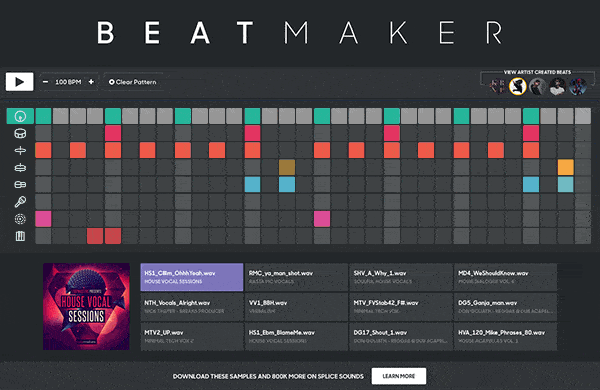Viewport: 600px width, 390px height.
Task: Play the beat pattern
Action: point(20,82)
